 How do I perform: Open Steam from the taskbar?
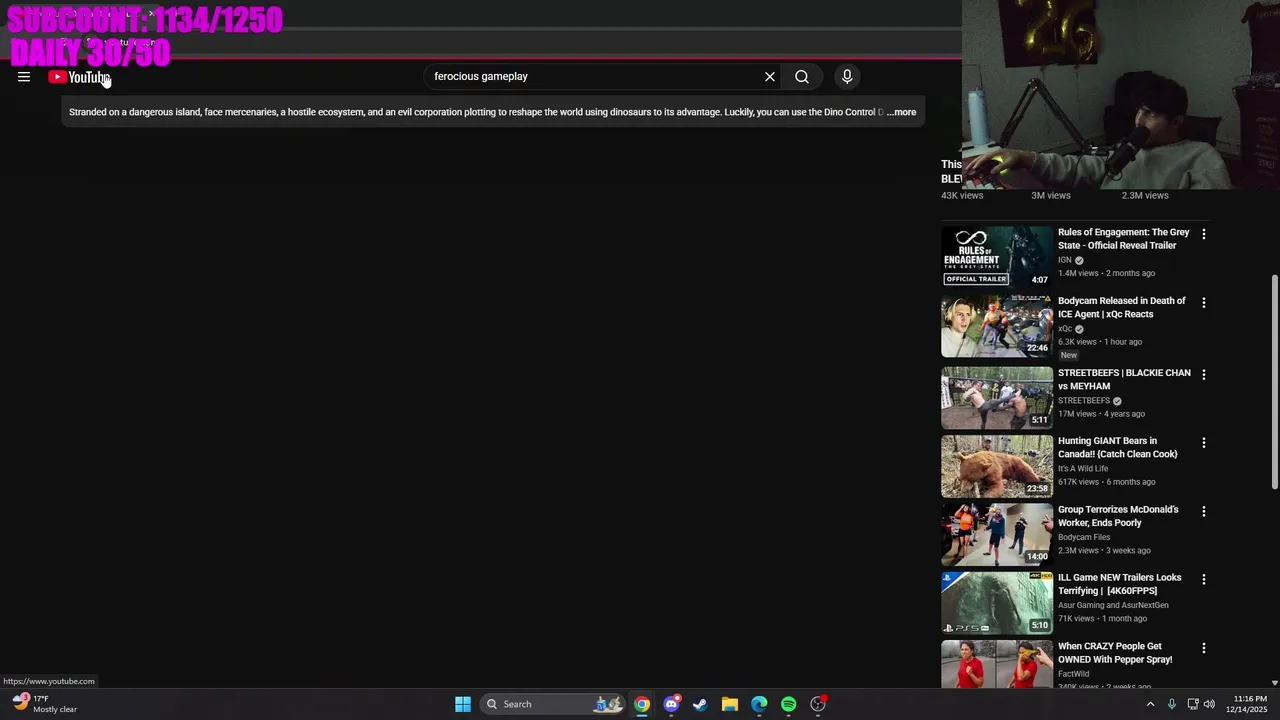(700, 704)
